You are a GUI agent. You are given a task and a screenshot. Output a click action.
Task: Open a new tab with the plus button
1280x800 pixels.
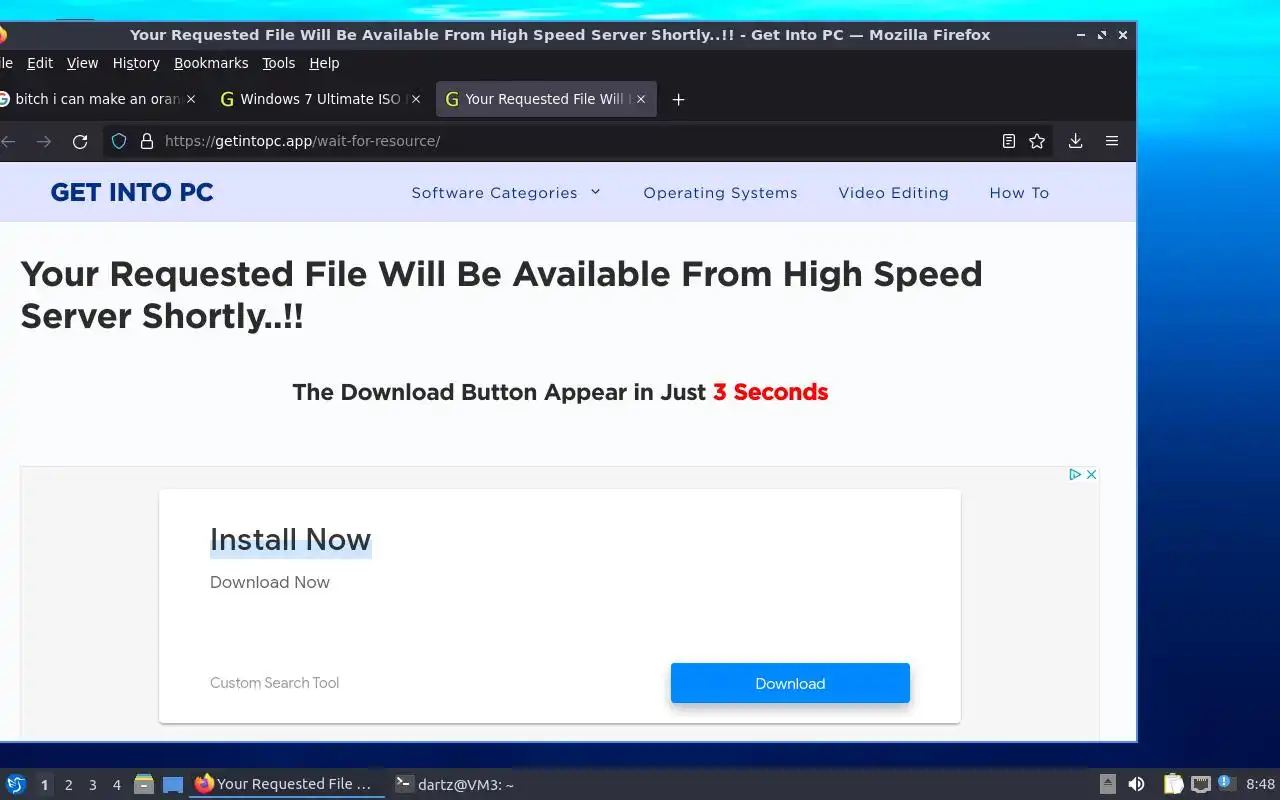tap(678, 99)
